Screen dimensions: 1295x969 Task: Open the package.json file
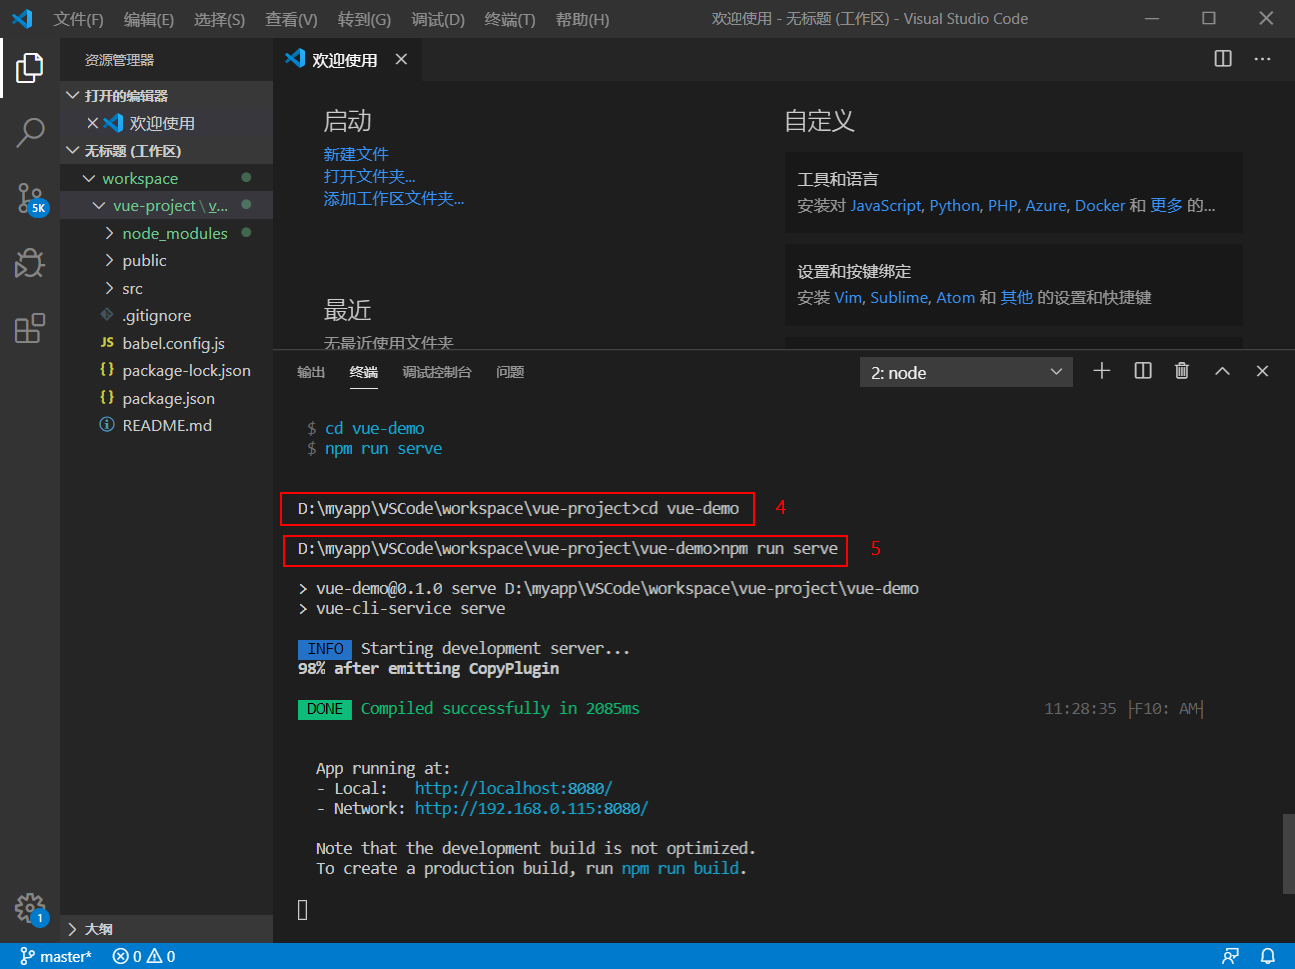pos(166,398)
